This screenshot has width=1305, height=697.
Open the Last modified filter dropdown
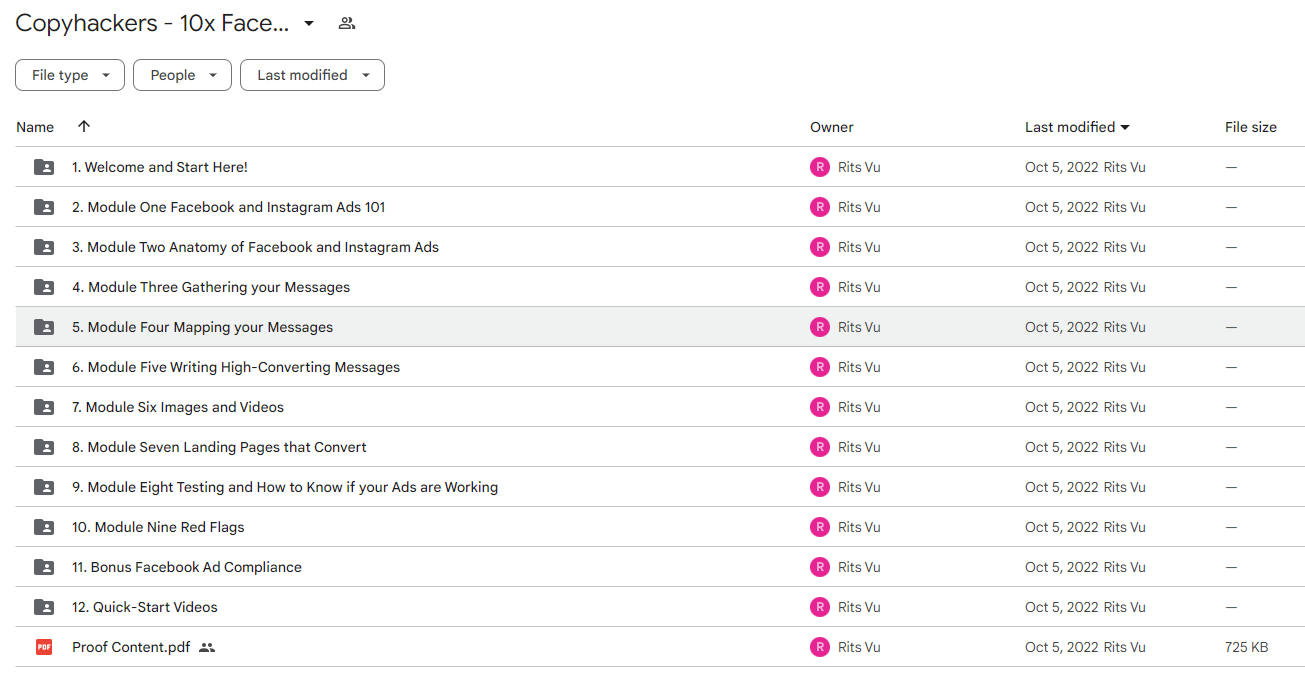(312, 75)
